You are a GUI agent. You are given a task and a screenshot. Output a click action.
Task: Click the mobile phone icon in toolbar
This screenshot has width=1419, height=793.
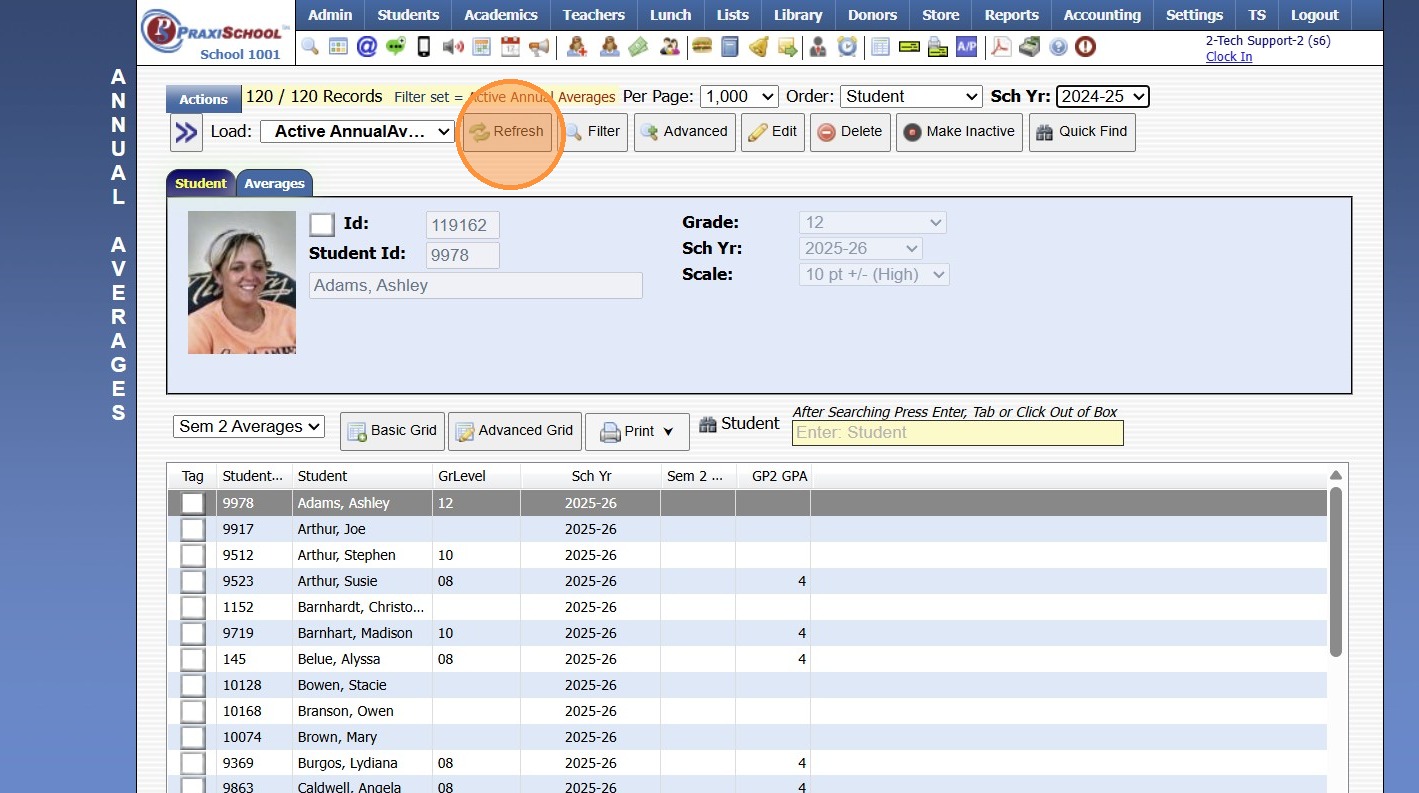coord(424,47)
